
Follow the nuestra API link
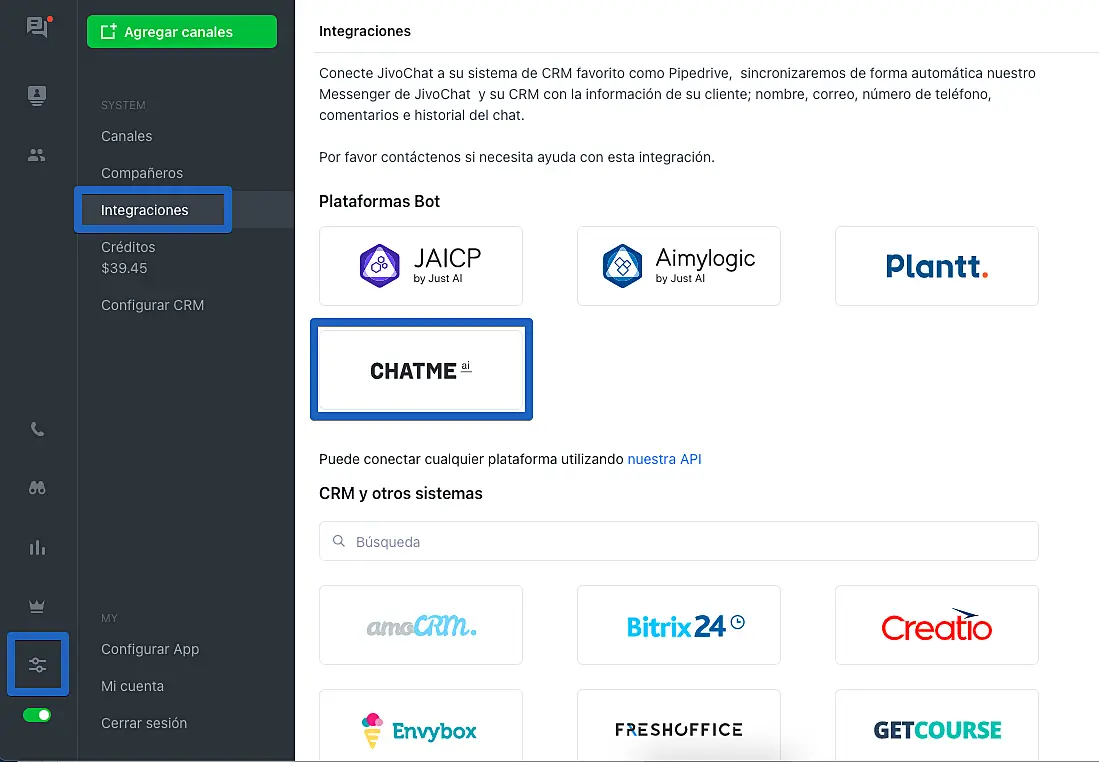click(x=664, y=459)
